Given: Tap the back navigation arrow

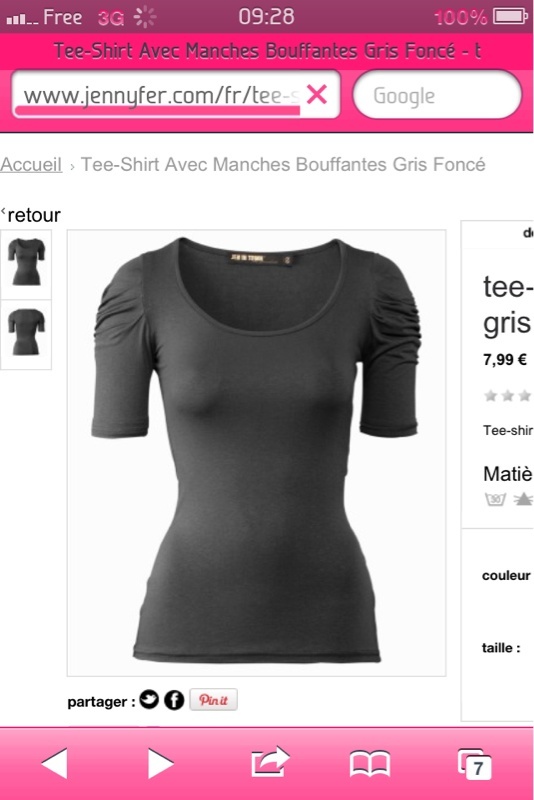Looking at the screenshot, I should (x=55, y=763).
